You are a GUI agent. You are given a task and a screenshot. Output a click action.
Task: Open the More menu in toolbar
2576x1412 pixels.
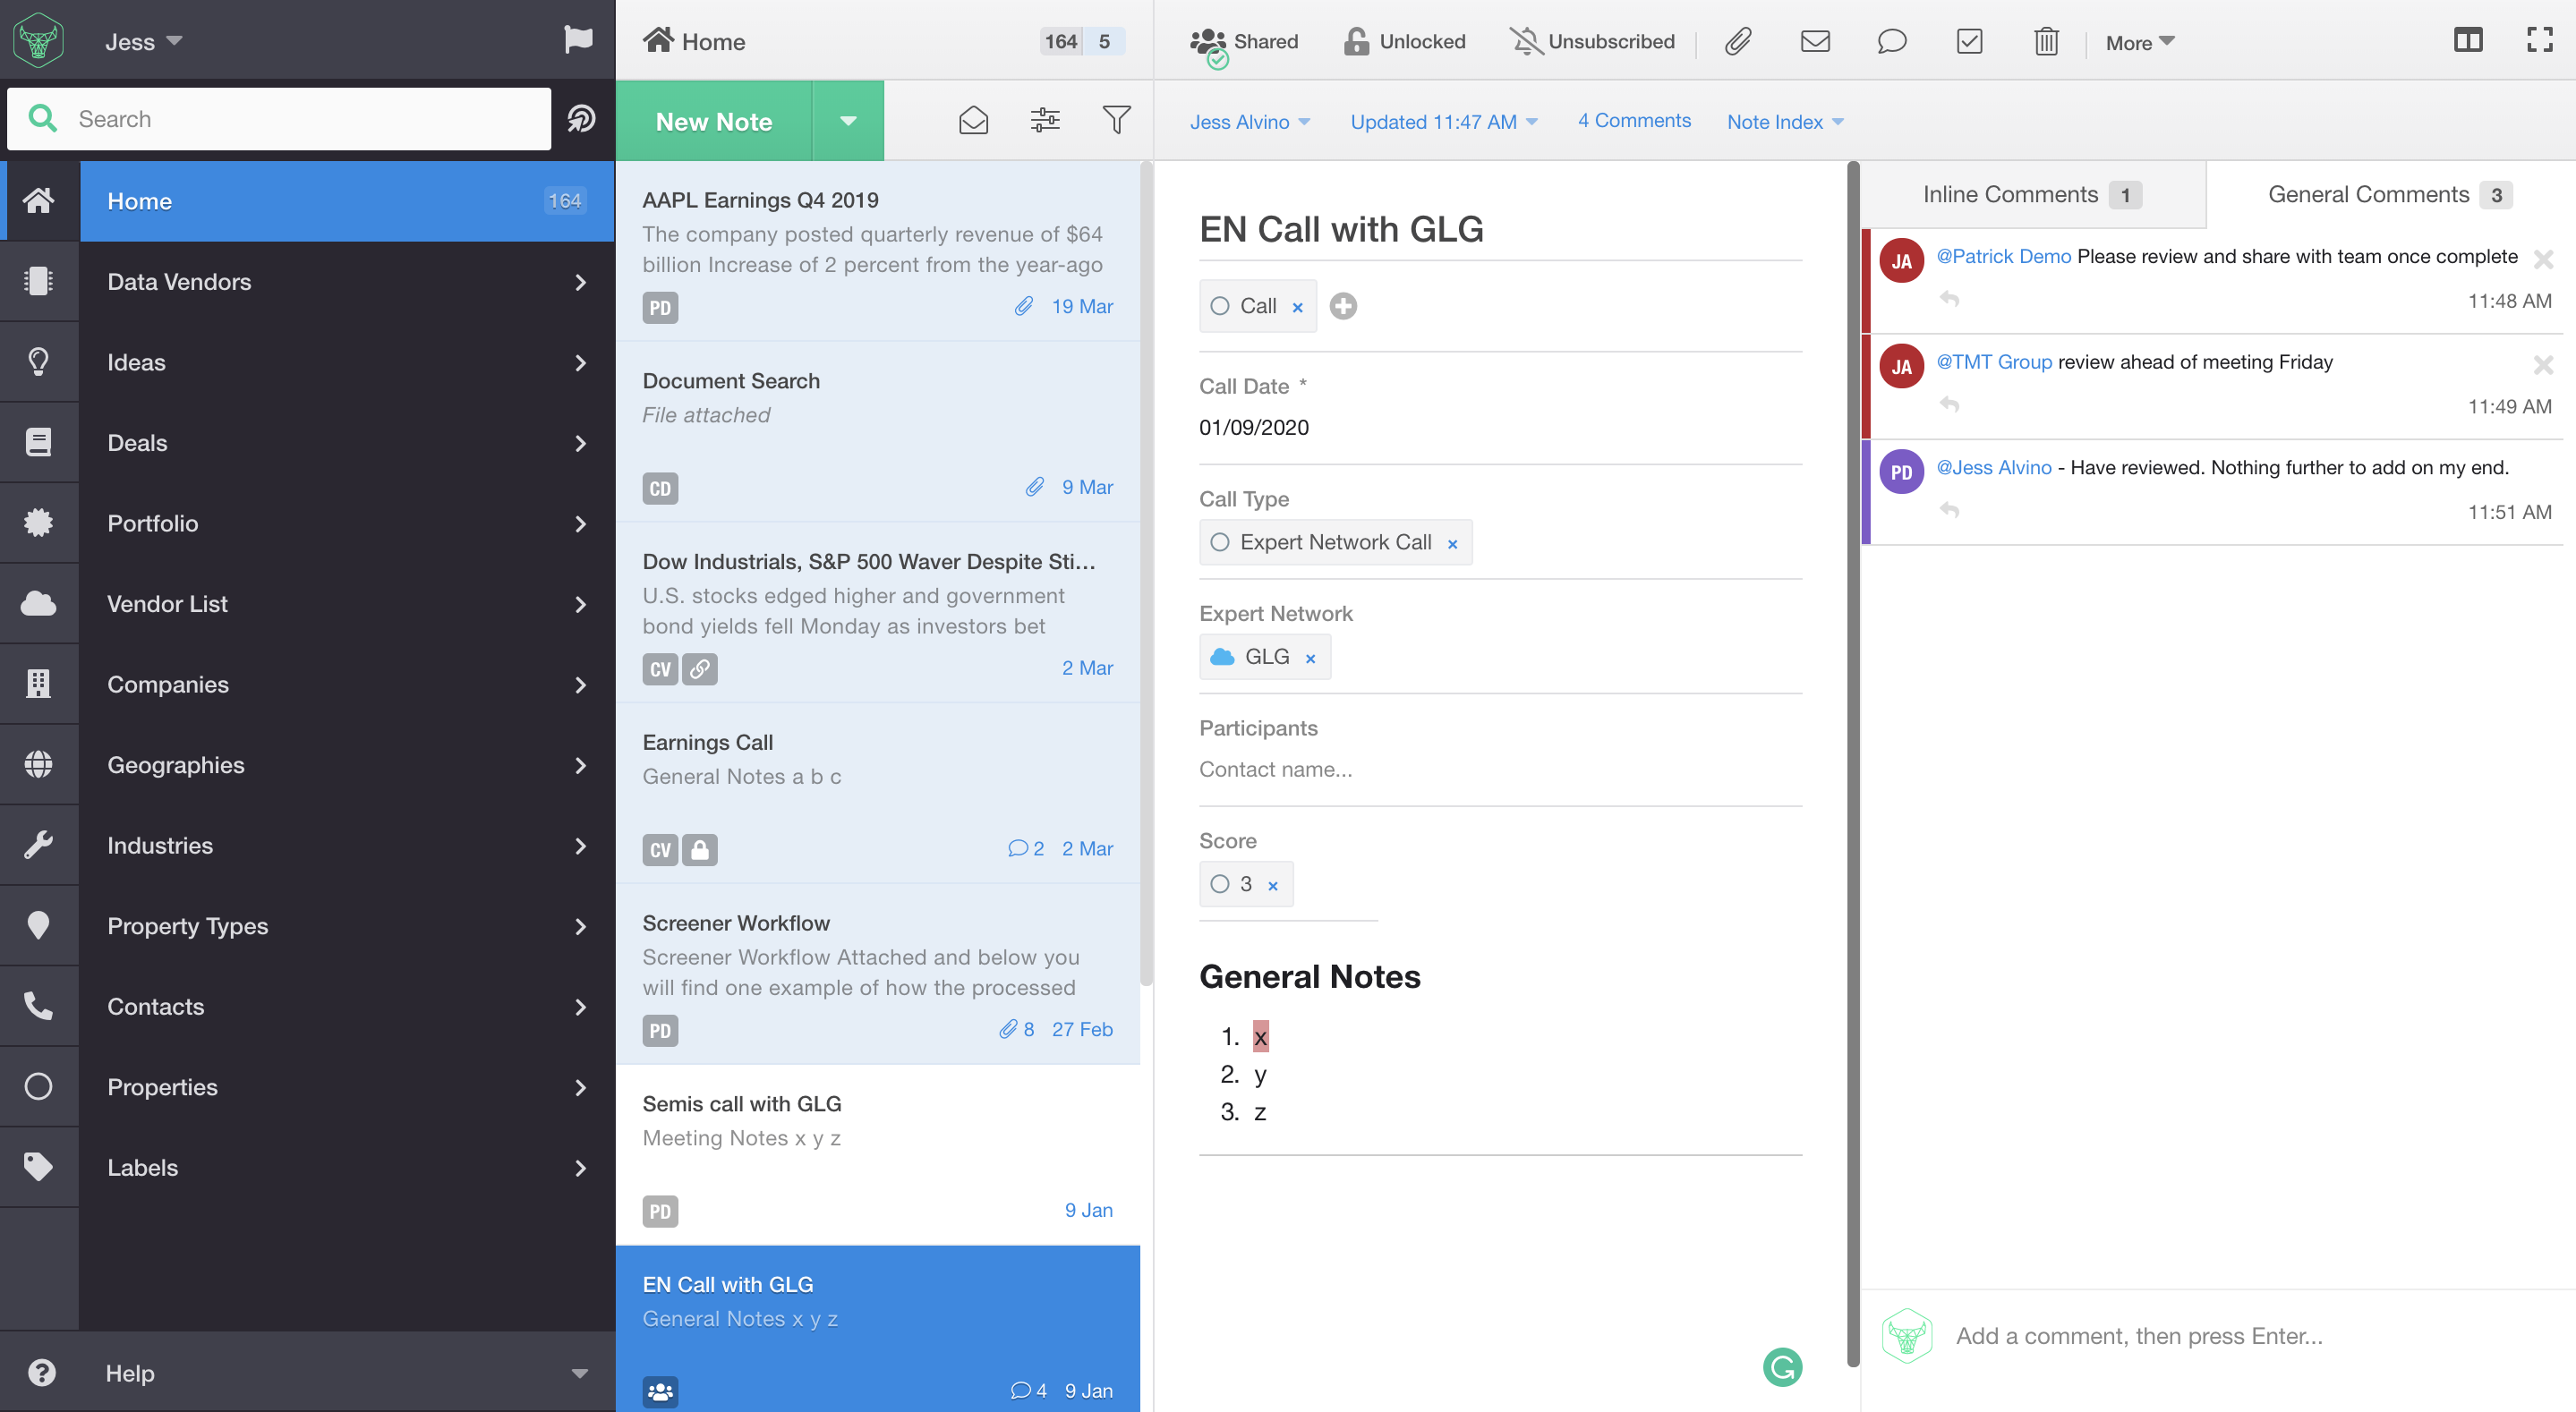tap(2139, 43)
